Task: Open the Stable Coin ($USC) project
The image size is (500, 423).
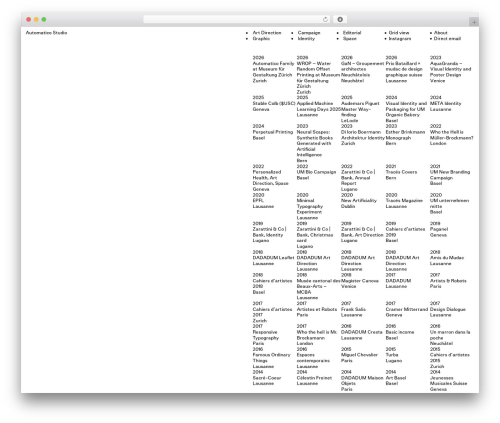Action: click(x=274, y=103)
